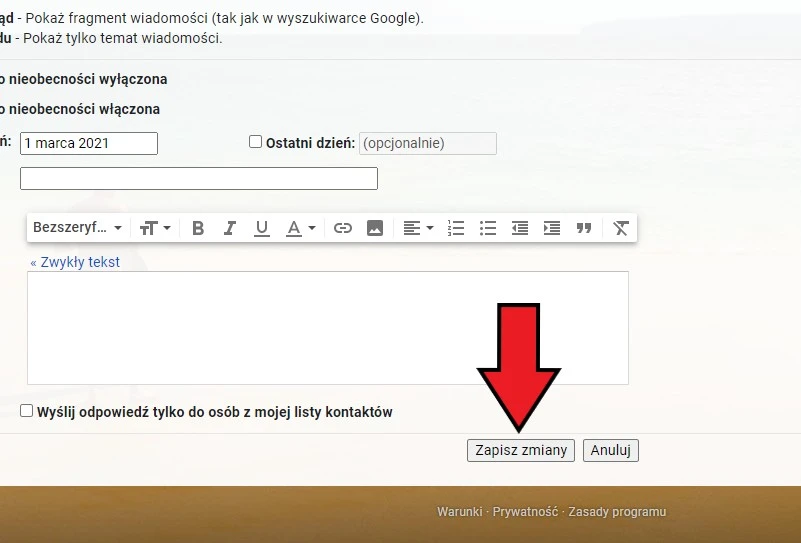Open the Bezszeryfowa font family dropdown

coord(77,228)
